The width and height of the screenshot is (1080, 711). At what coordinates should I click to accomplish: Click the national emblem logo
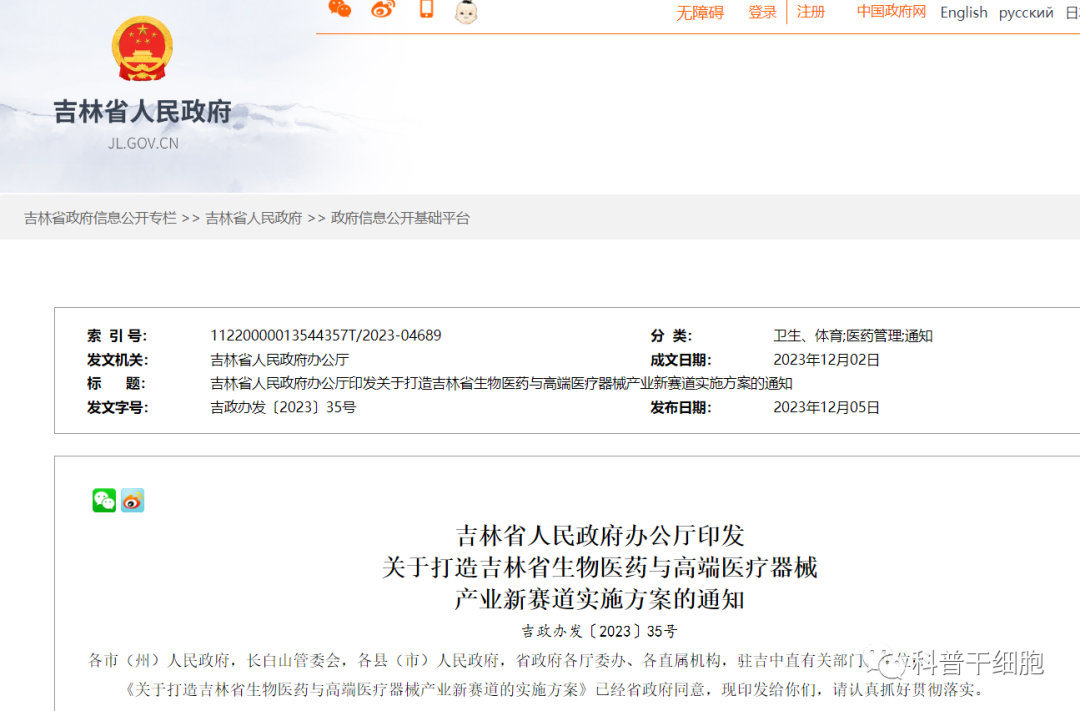tap(142, 49)
